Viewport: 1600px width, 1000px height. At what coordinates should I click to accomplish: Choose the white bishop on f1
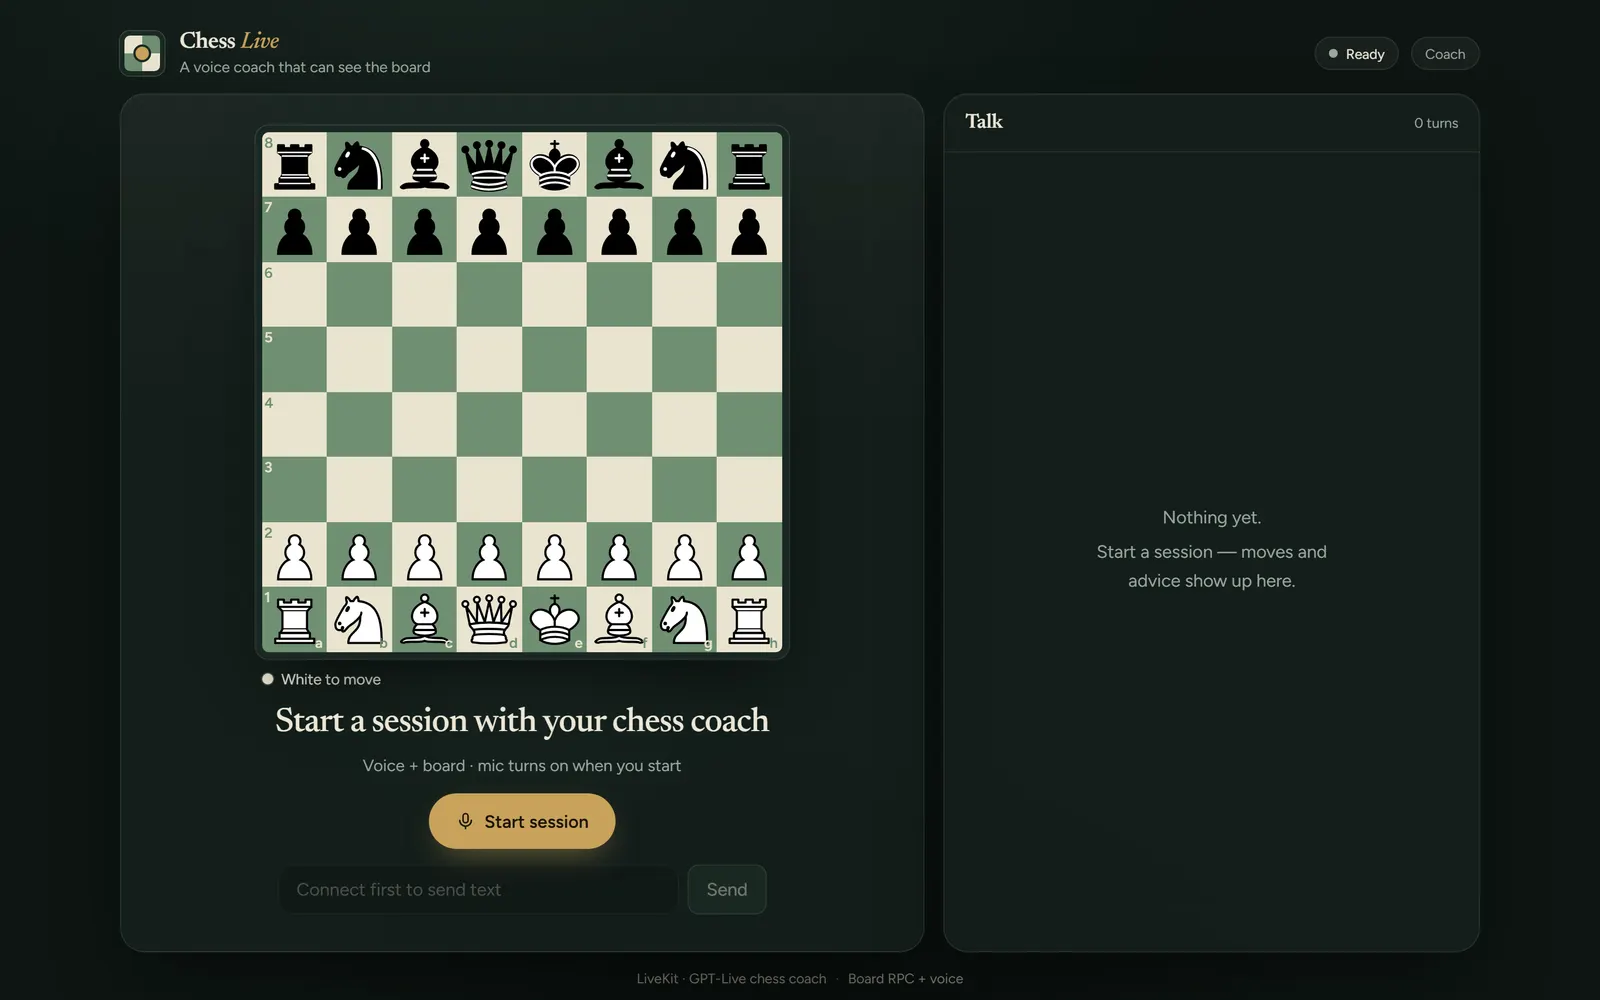coord(619,619)
